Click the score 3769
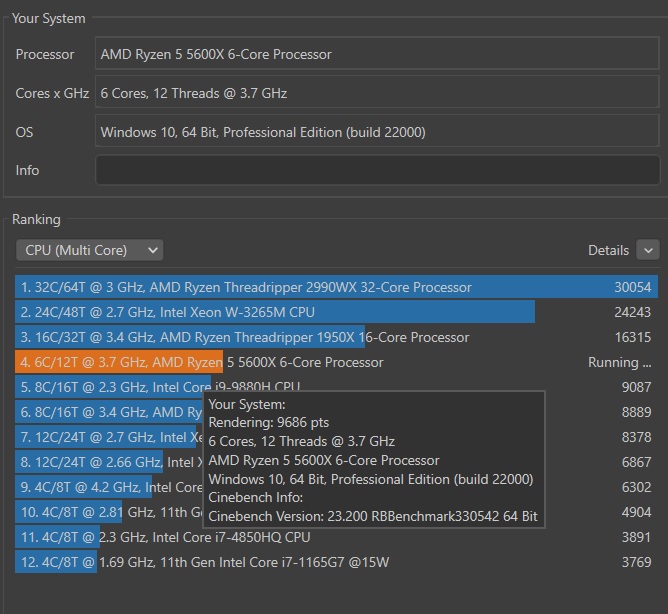This screenshot has width=668, height=614. click(x=636, y=562)
